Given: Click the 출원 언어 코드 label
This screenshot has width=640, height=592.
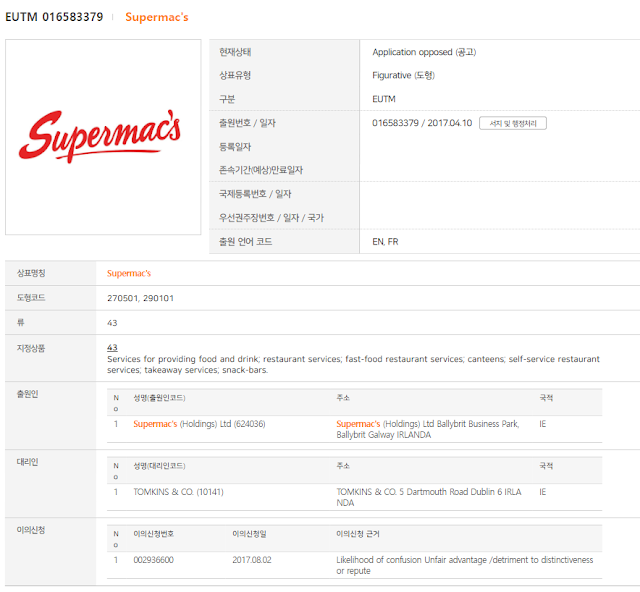Looking at the screenshot, I should (246, 242).
